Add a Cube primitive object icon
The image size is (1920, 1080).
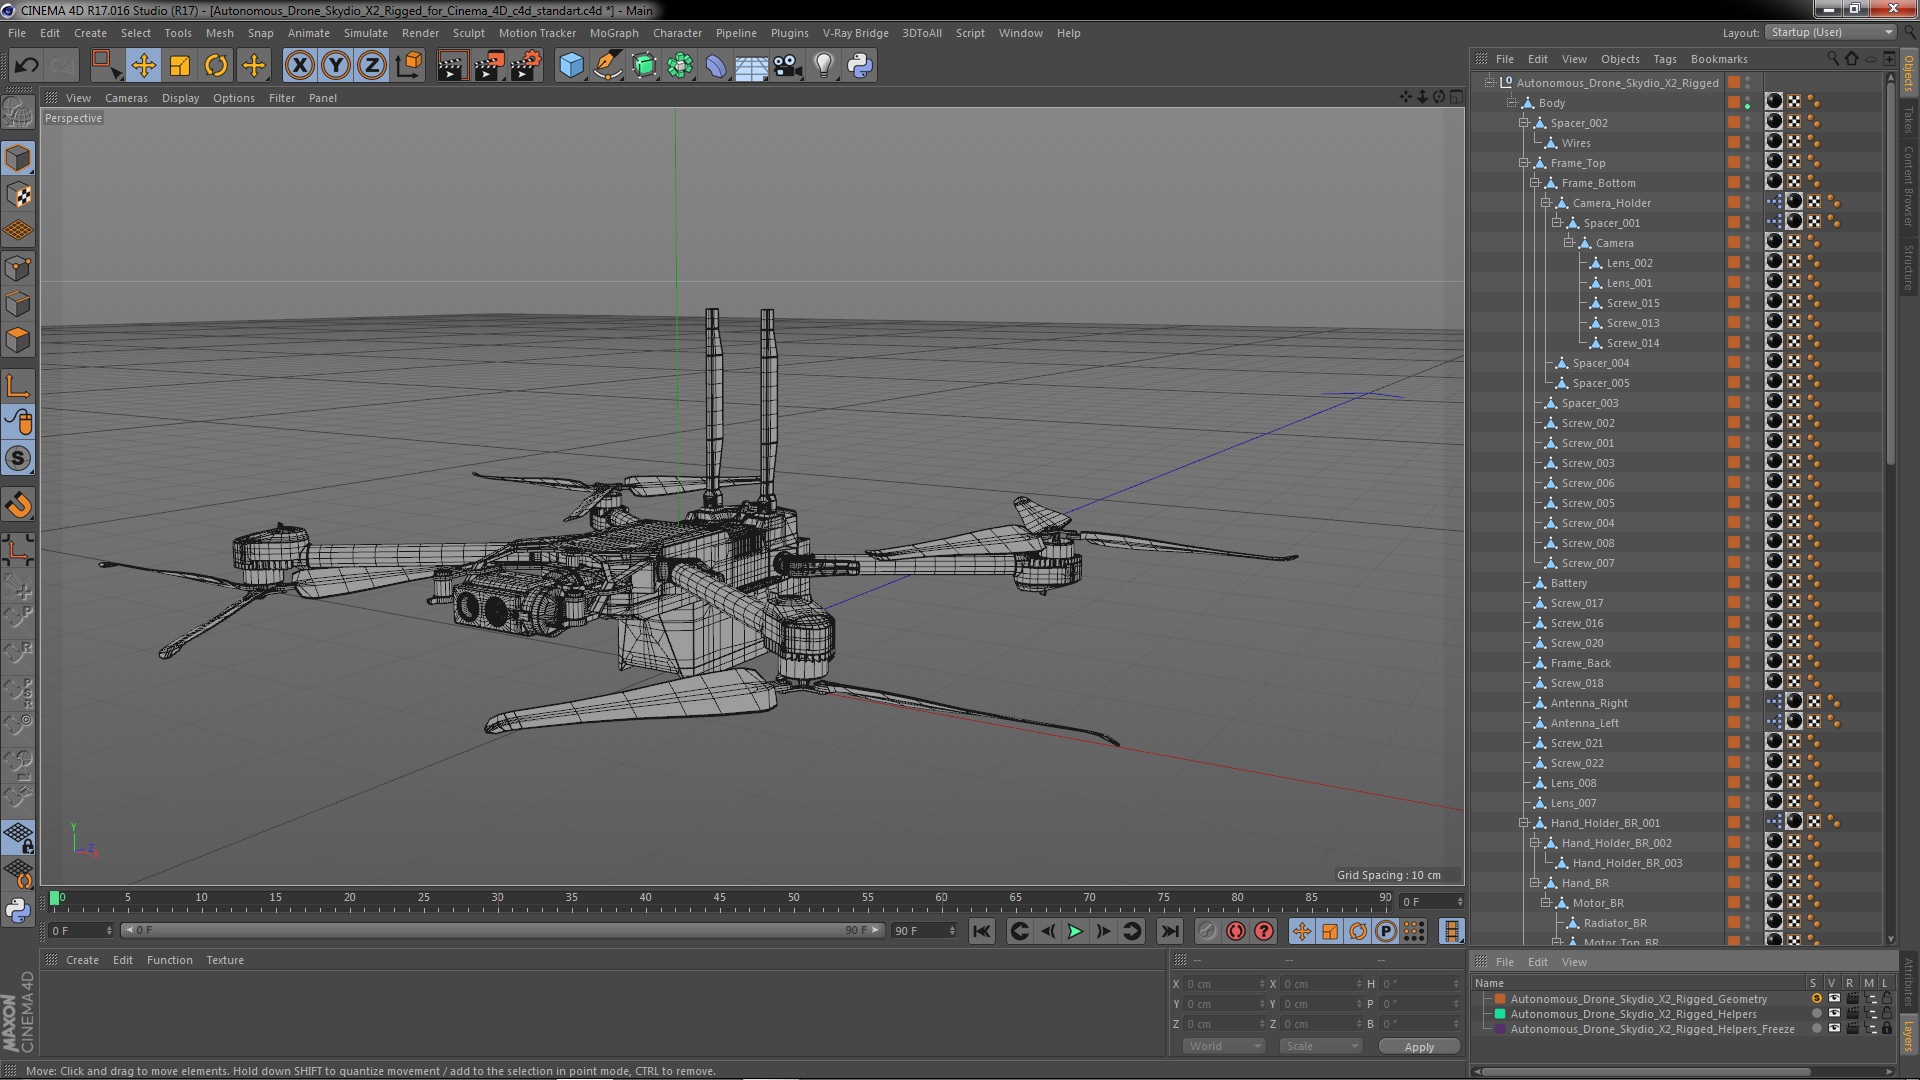571,66
